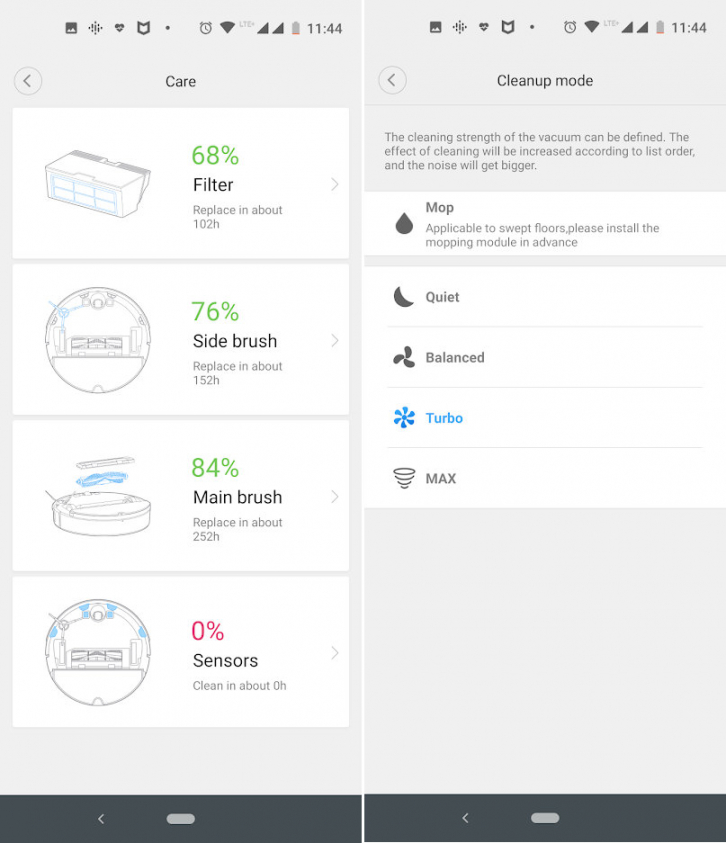Viewport: 726px width, 843px height.
Task: Choose the Mop mode entry
Action: (542, 223)
